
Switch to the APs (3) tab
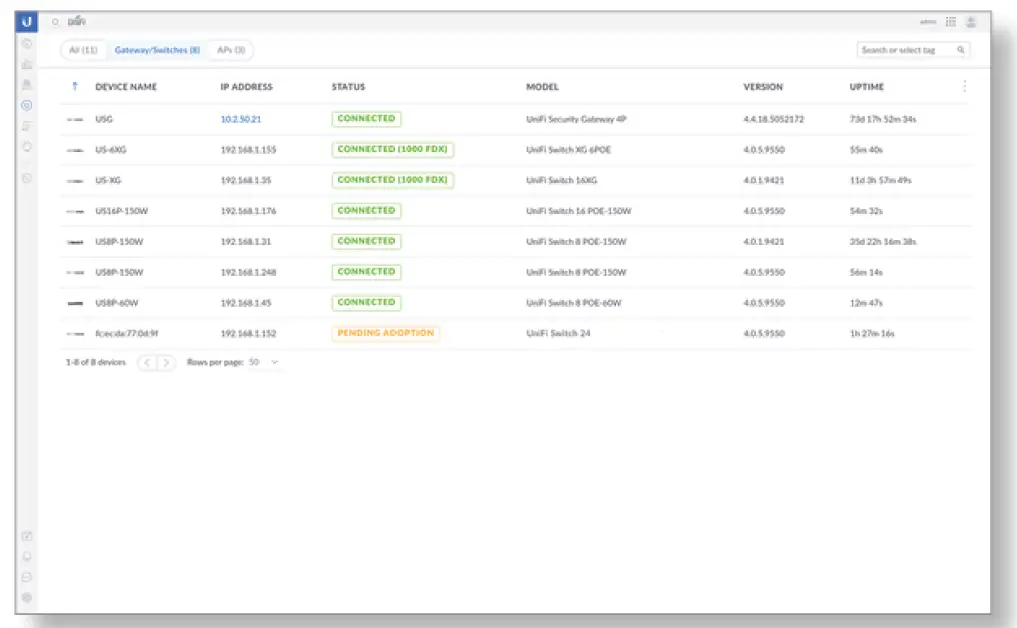[x=231, y=50]
